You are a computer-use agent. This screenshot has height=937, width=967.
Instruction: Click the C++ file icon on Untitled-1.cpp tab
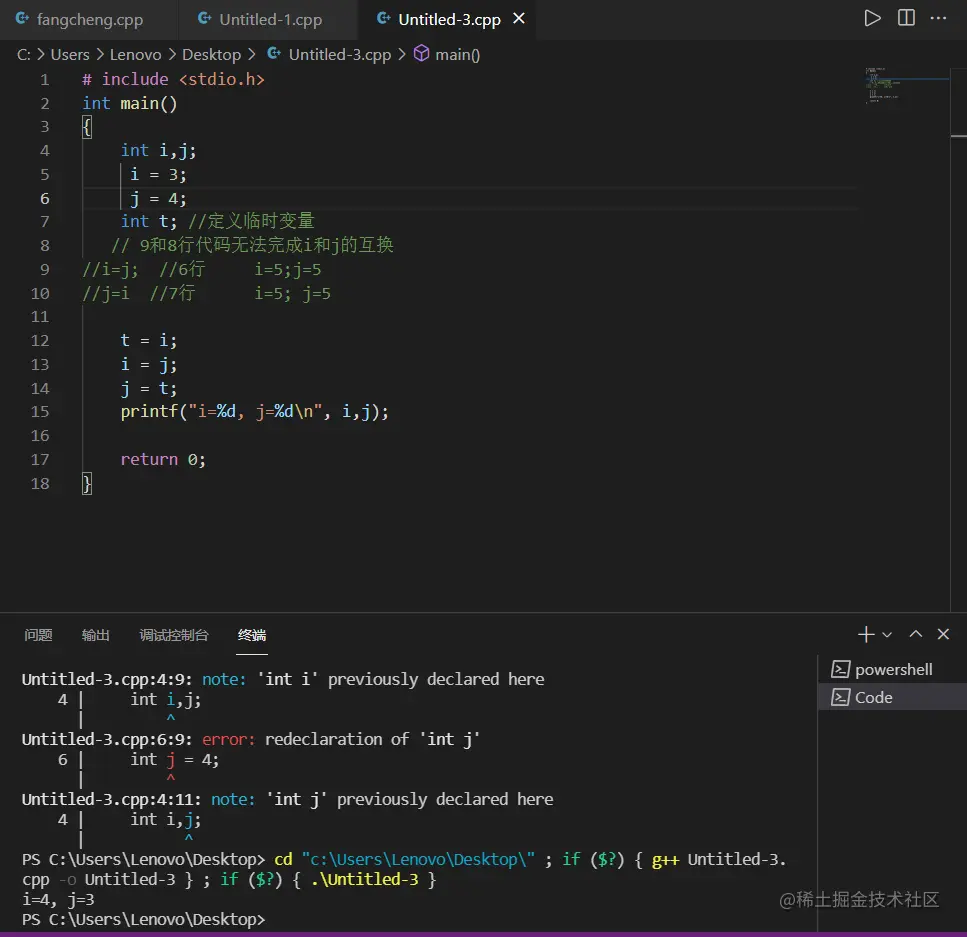(204, 19)
